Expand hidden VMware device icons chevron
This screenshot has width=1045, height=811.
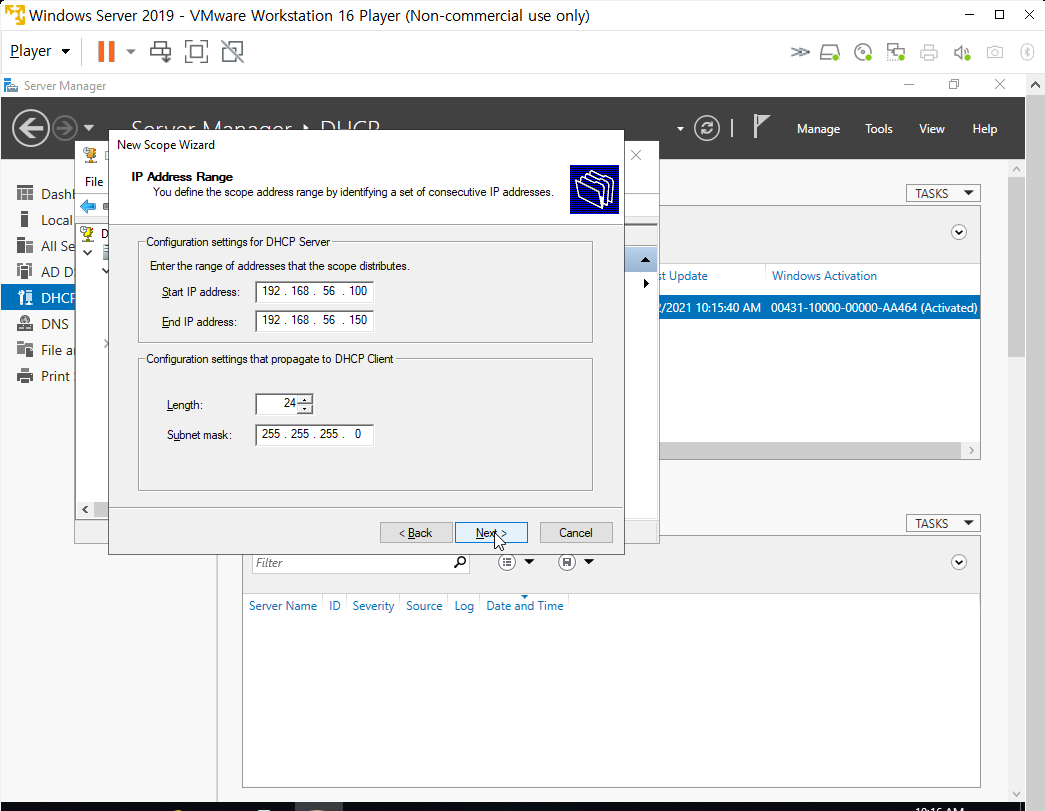tap(800, 52)
